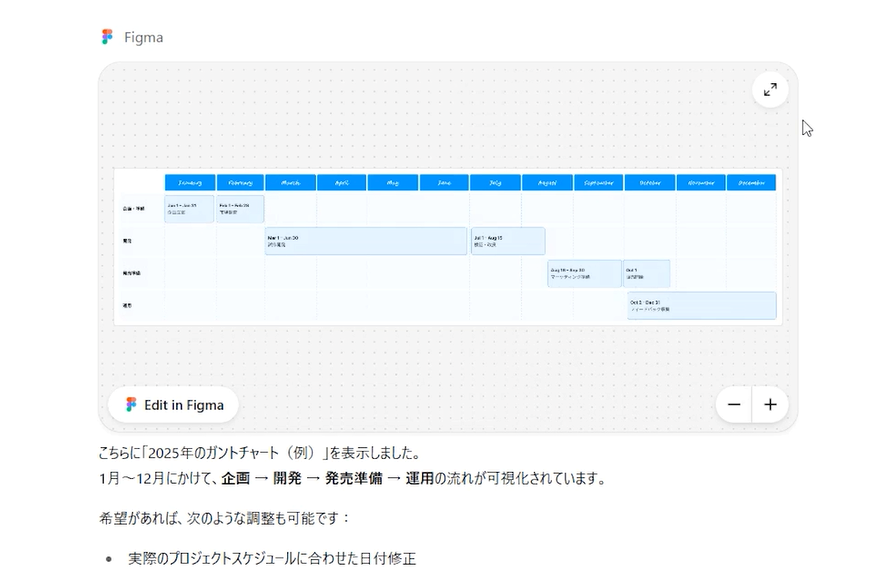Screen dimensions: 881x569
Task: Click the Figma app name text
Action: 143,37
